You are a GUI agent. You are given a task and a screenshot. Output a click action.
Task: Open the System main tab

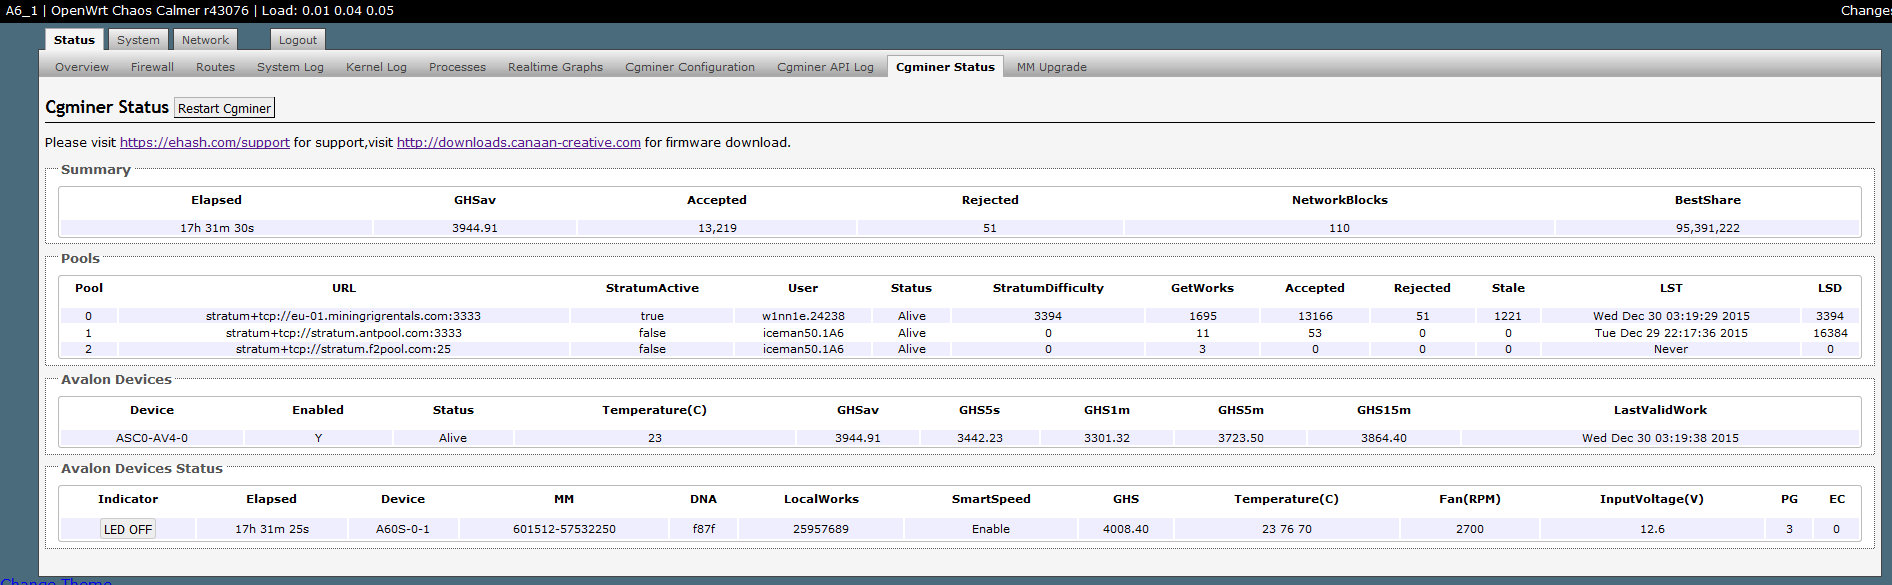[x=138, y=40]
